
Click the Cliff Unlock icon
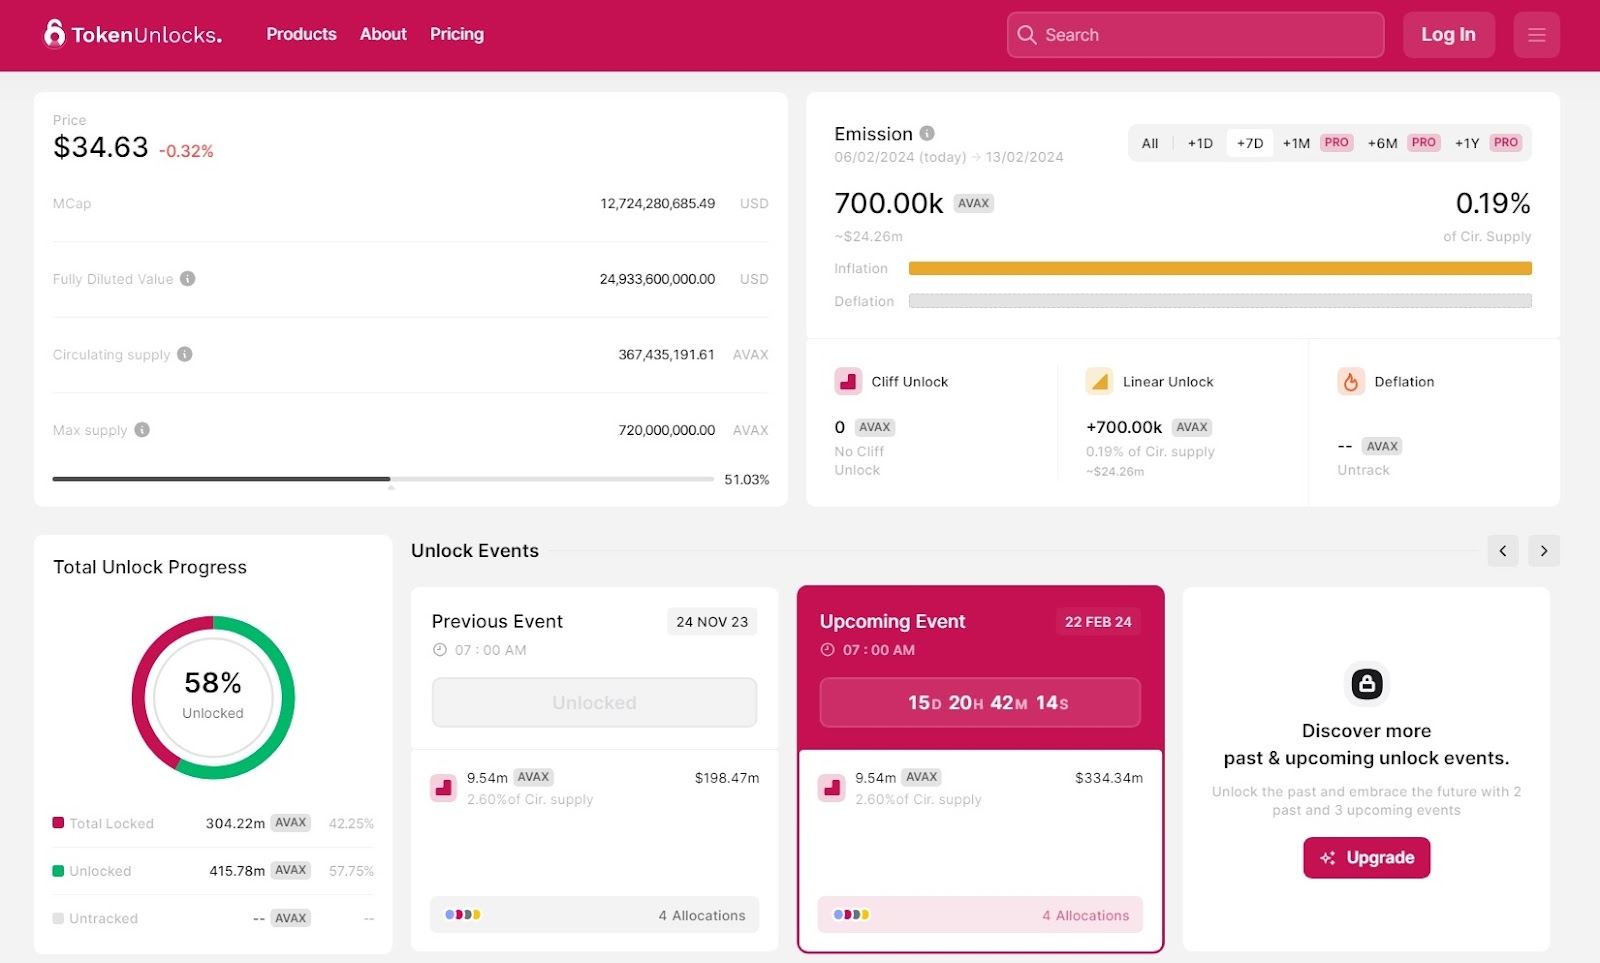[848, 381]
